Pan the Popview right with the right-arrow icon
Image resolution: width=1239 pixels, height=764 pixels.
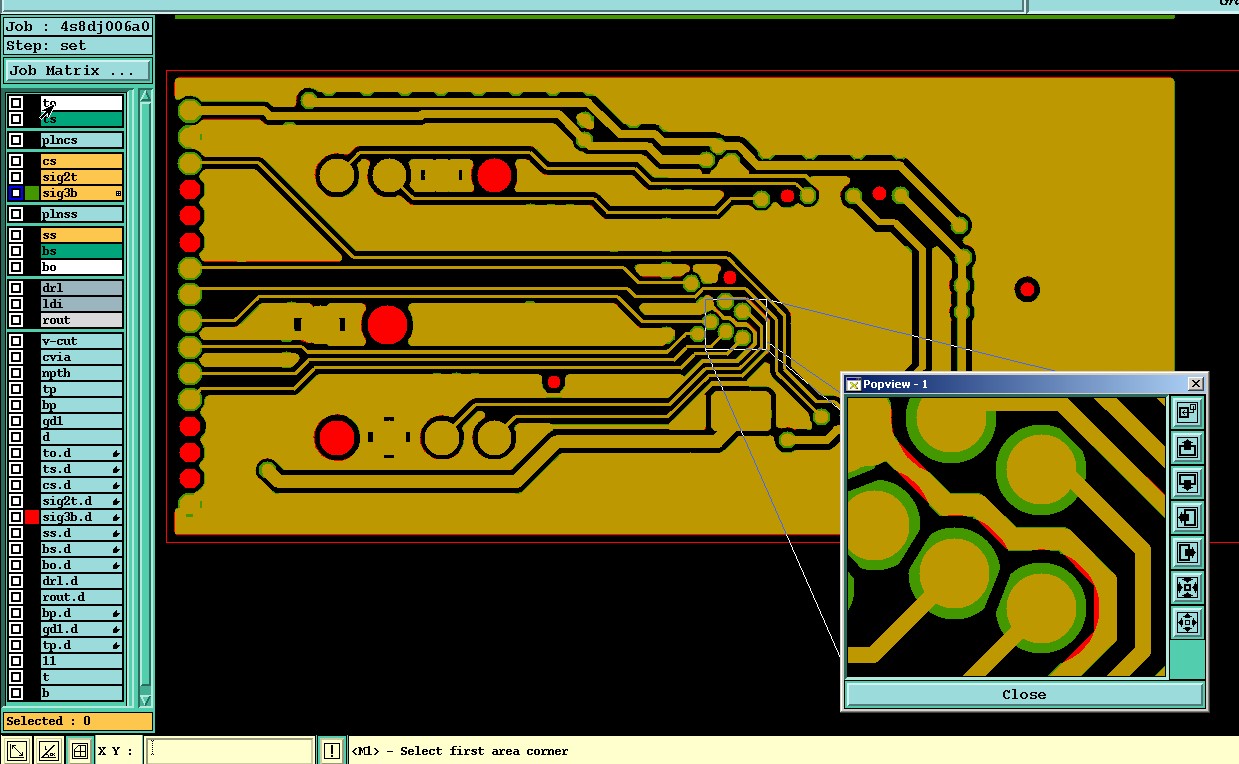(1187, 552)
